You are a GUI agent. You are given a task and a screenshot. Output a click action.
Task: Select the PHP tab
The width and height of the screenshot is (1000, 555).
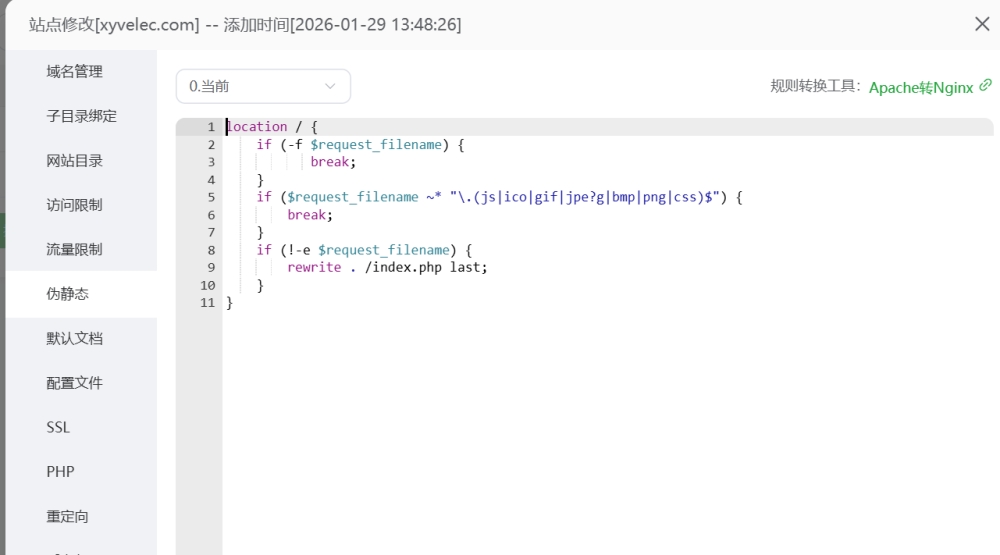click(60, 472)
